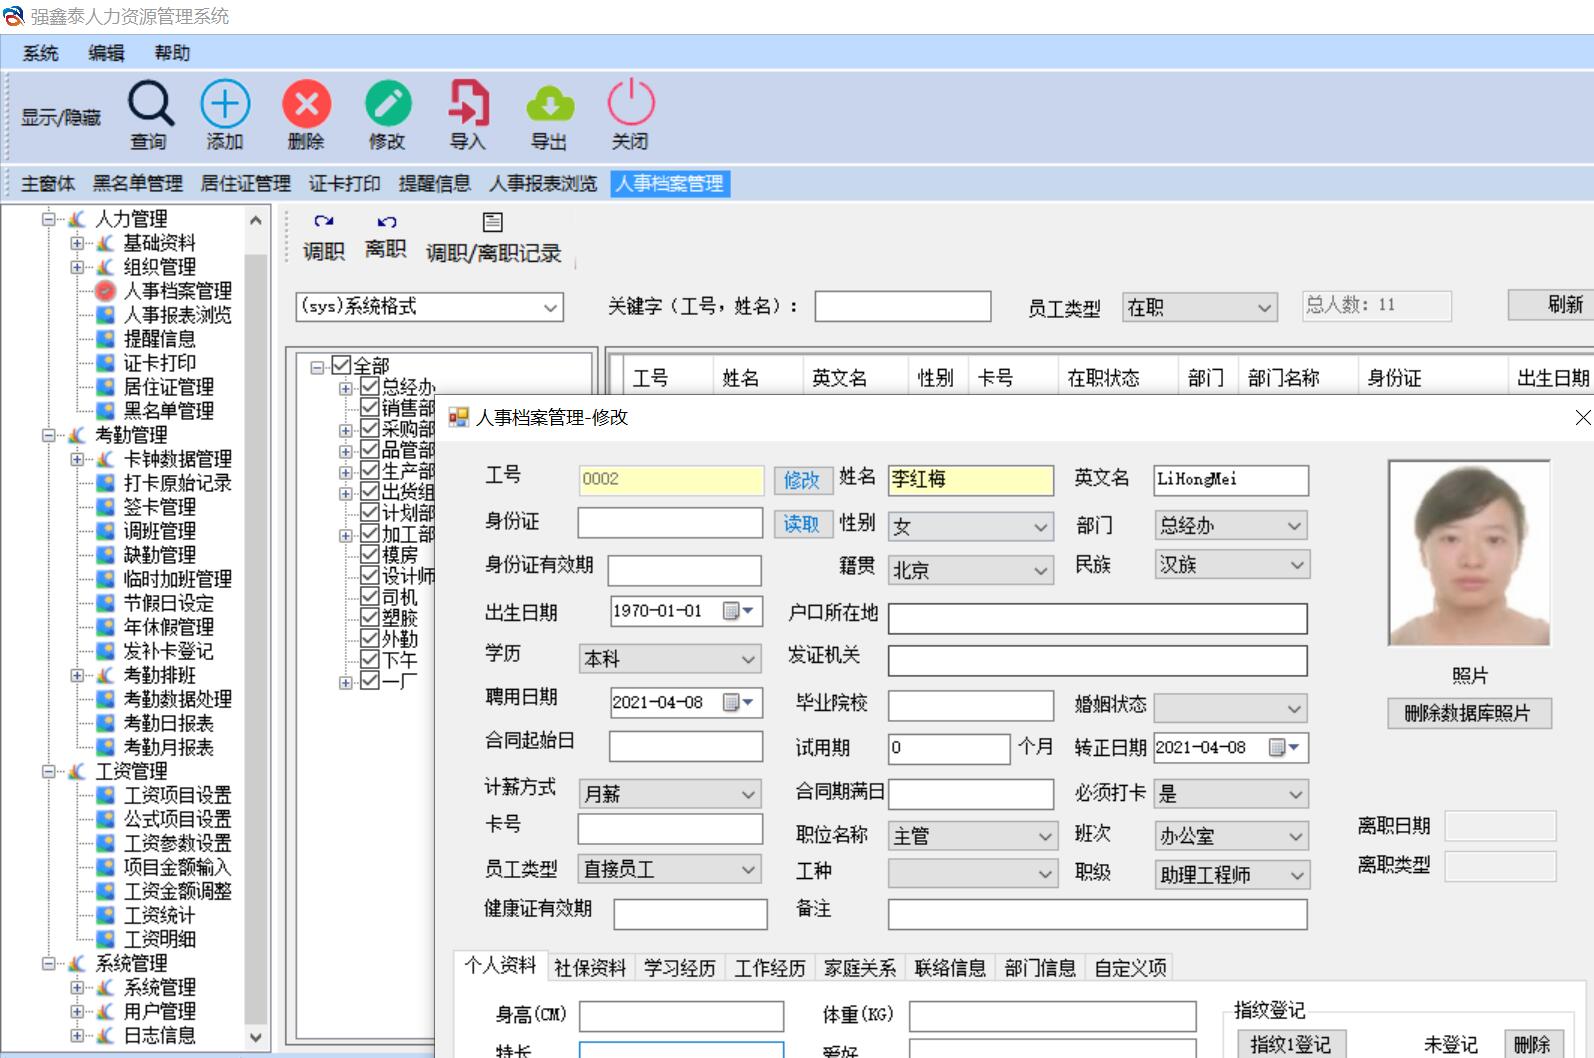Screen dimensions: 1594x1058
Task: Click the 关键字 search input field
Action: 902,307
